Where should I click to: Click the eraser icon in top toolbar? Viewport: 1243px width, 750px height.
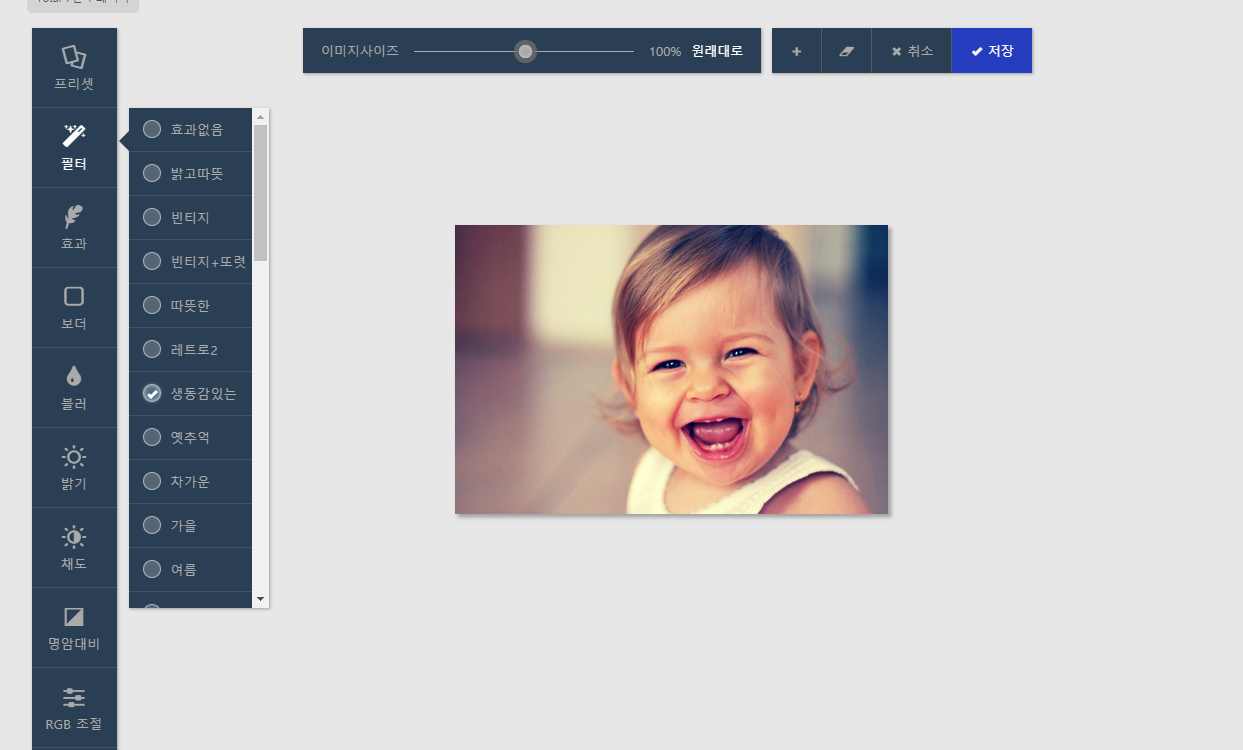846,51
